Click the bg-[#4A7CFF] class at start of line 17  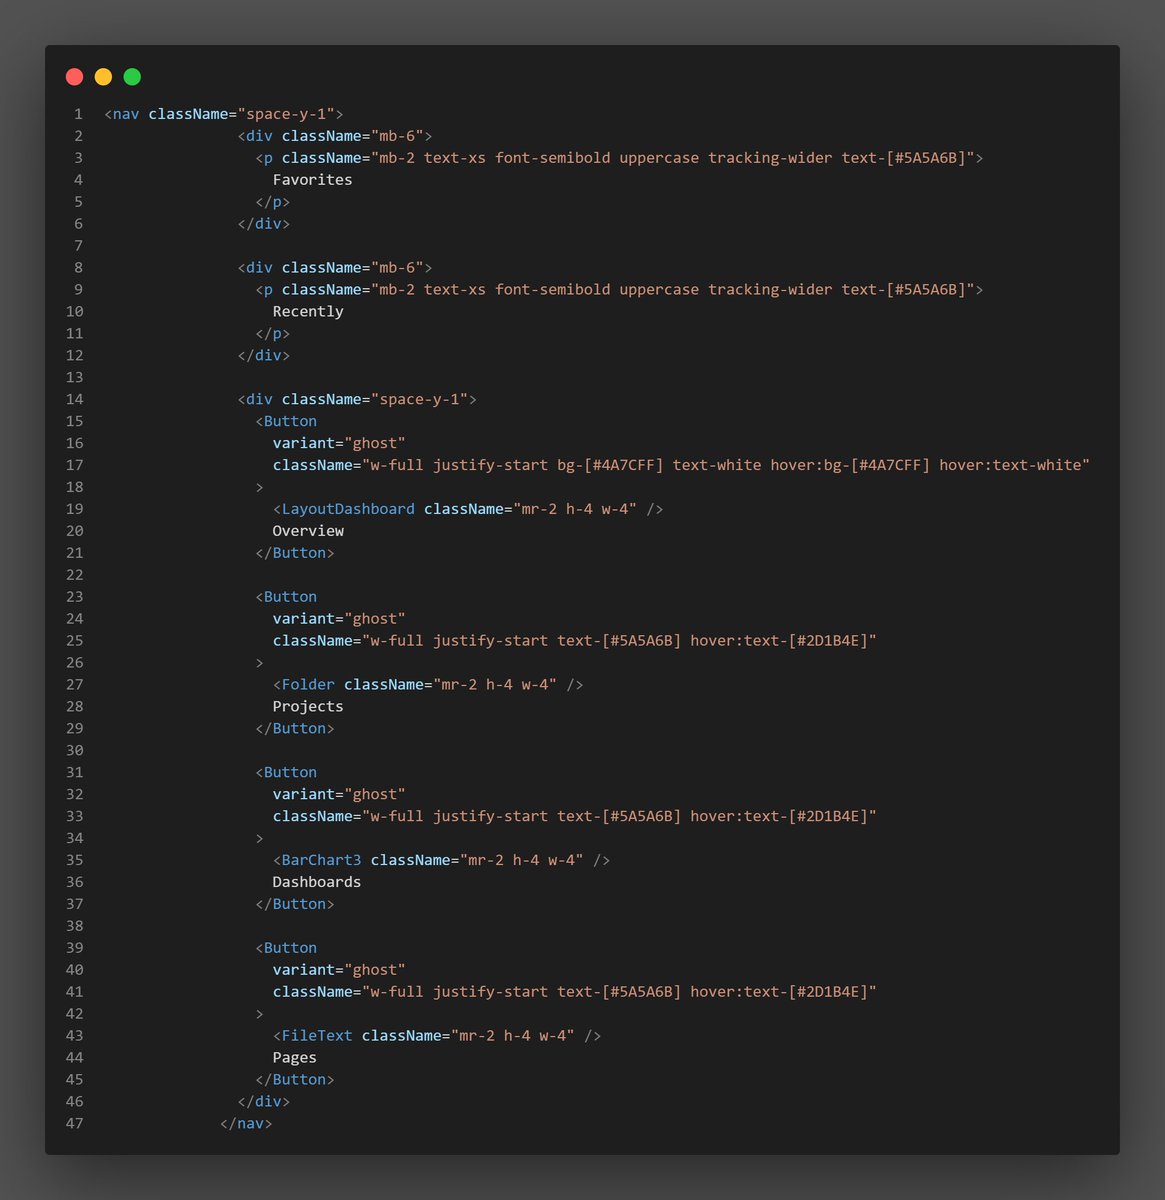pyautogui.click(x=610, y=465)
